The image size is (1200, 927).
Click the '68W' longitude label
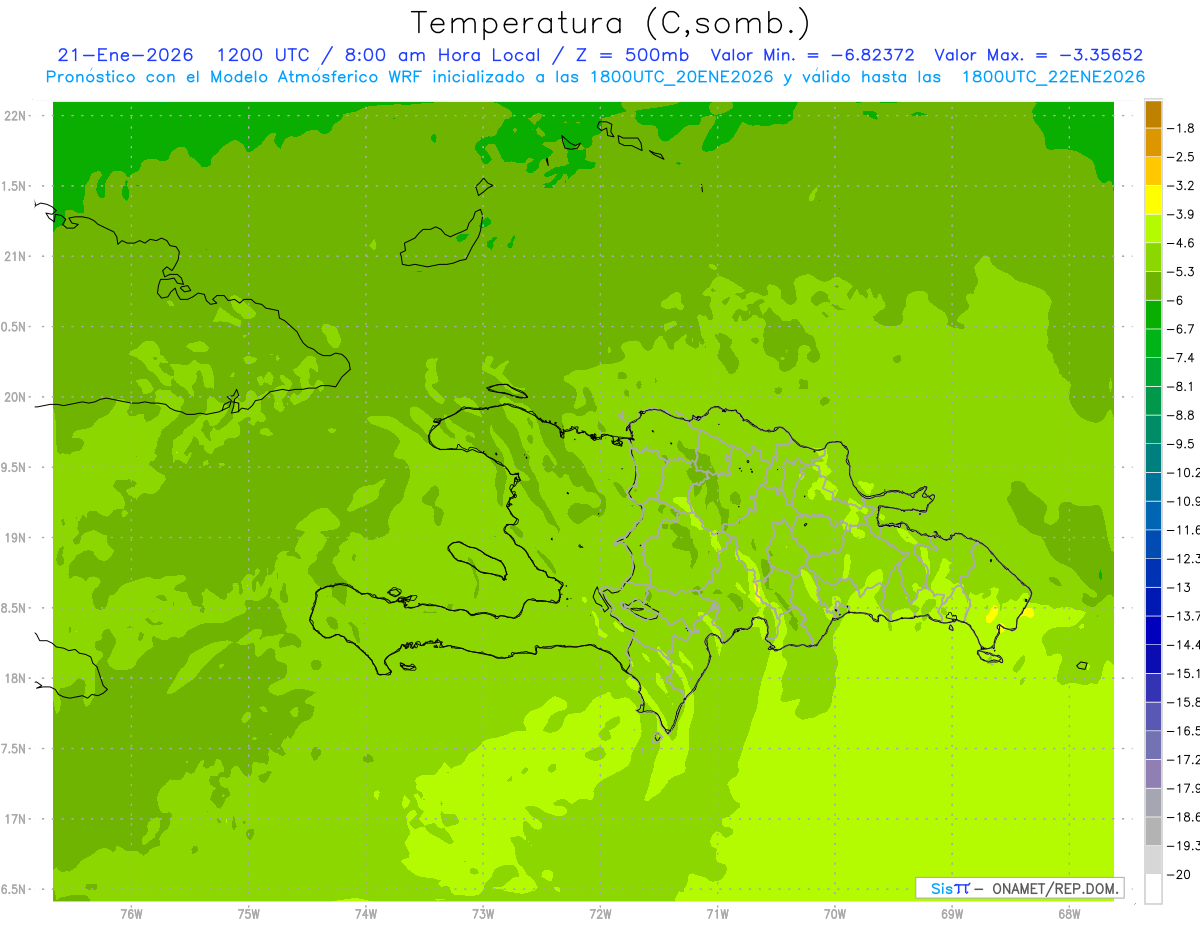[1069, 913]
